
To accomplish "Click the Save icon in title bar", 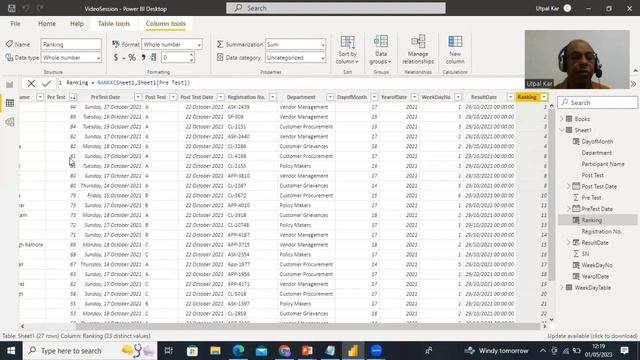I will point(11,8).
